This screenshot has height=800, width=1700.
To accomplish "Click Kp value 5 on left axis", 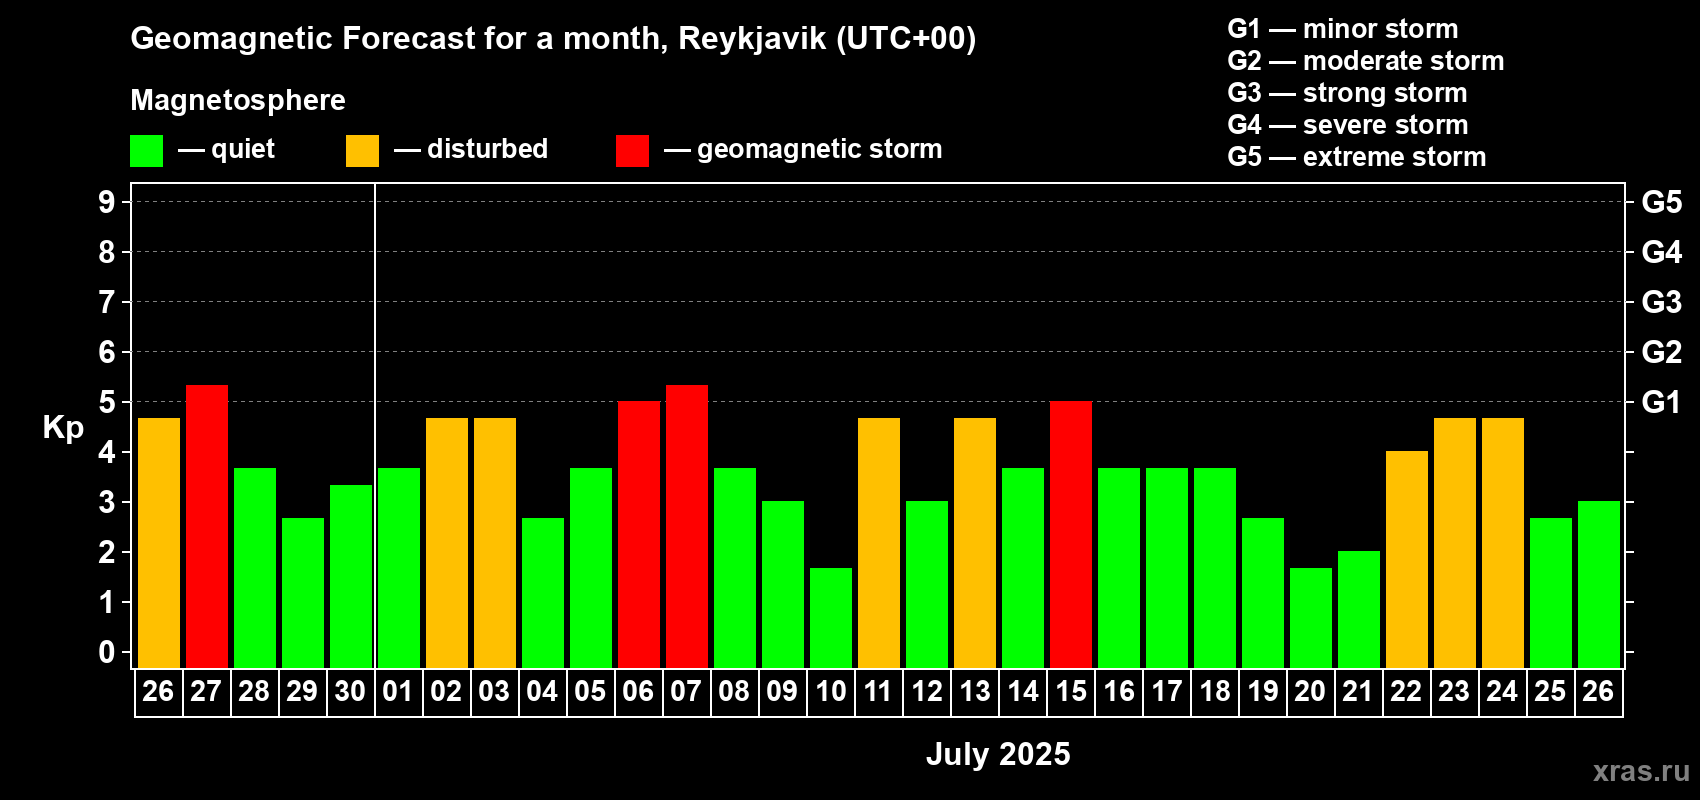I will (107, 402).
